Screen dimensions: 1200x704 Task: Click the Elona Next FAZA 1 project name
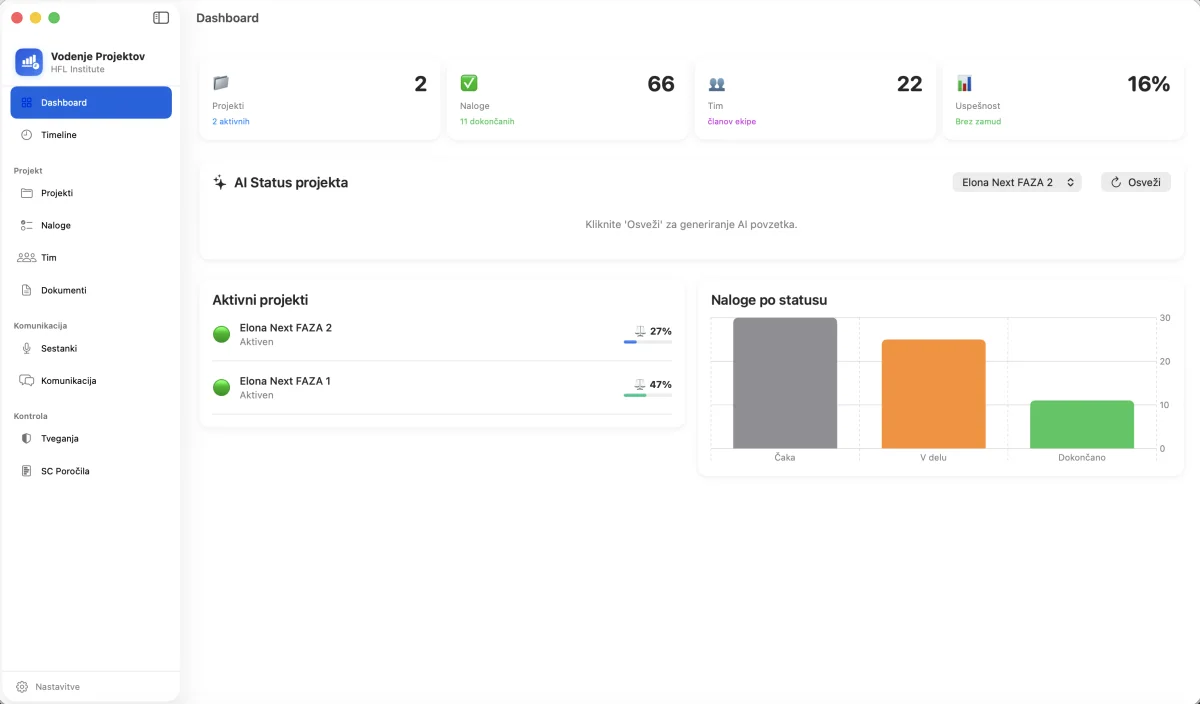[x=285, y=381]
